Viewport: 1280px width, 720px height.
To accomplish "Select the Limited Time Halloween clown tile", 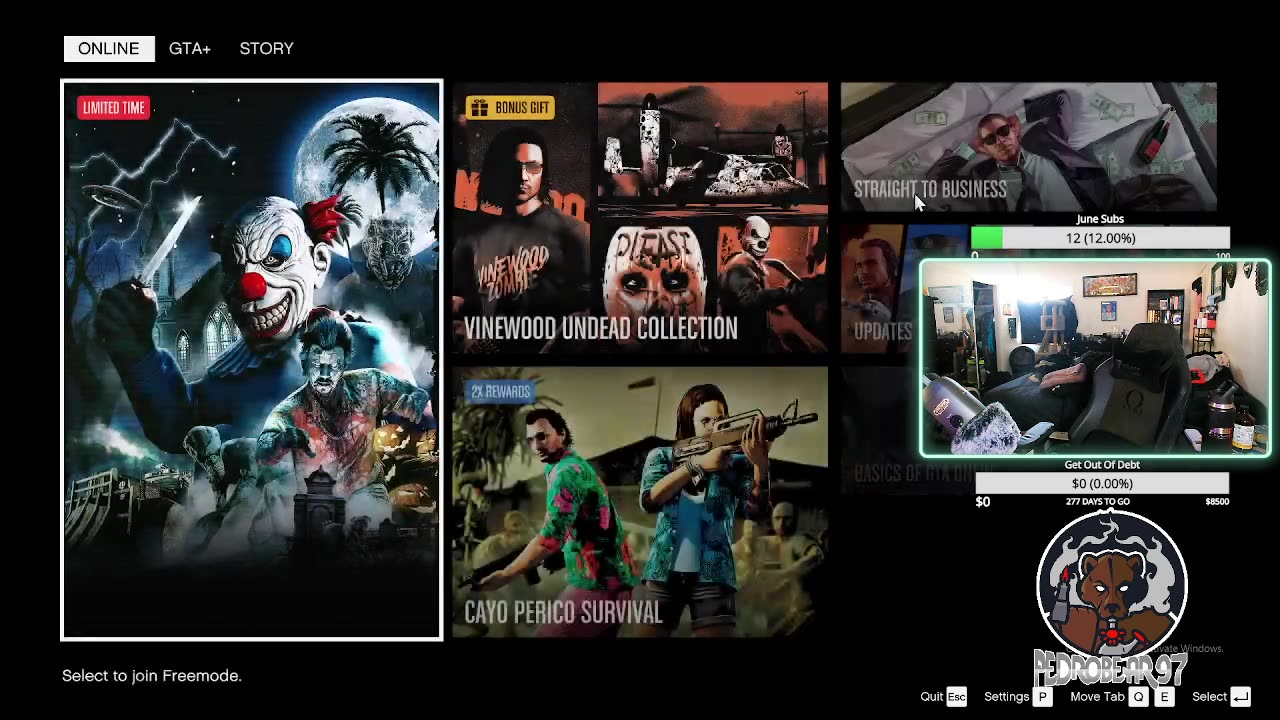I will click(251, 359).
